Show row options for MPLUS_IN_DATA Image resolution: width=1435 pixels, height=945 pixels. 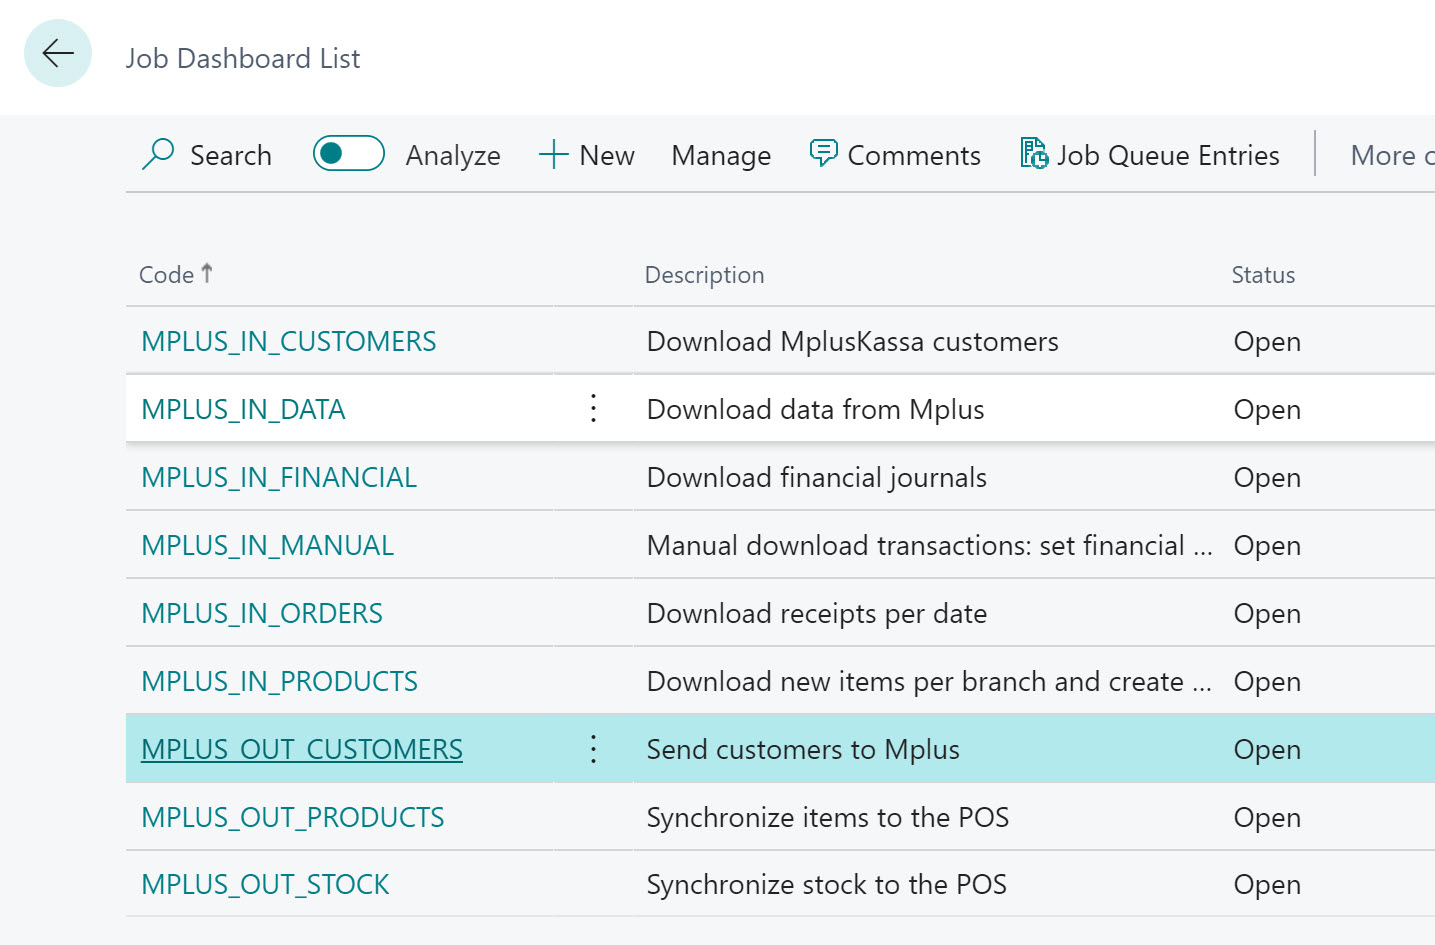(x=593, y=408)
